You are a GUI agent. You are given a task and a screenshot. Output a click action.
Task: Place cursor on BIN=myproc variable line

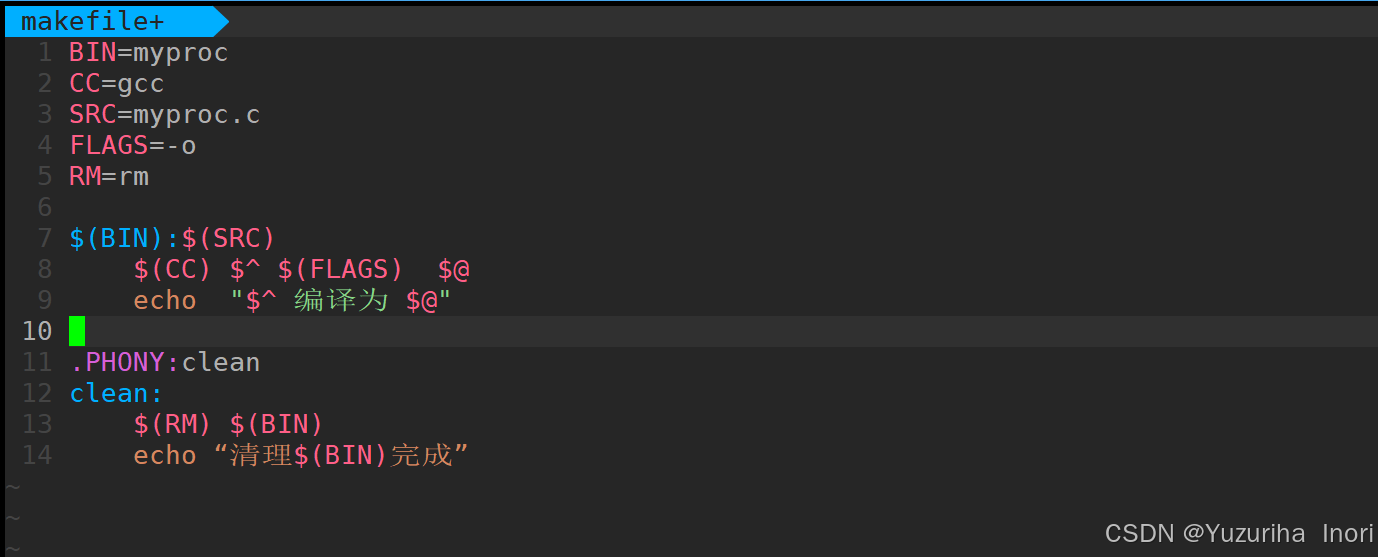tap(149, 52)
